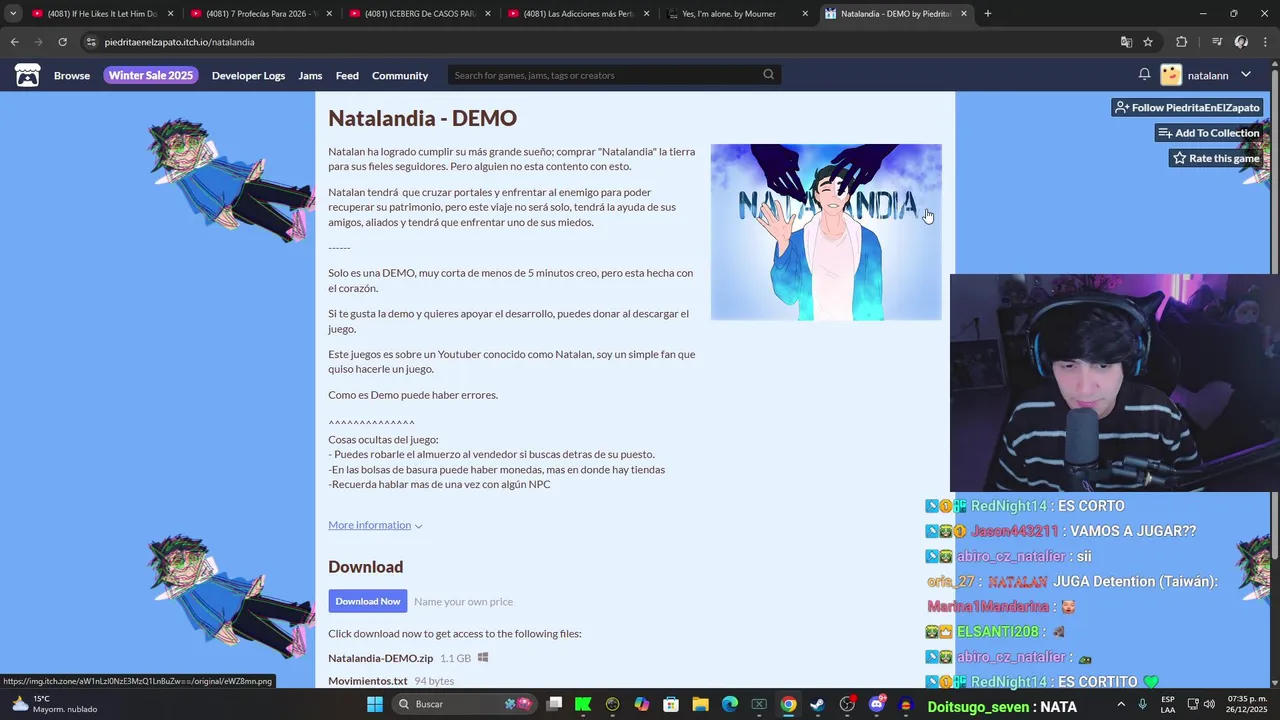Click the Movimientos.txt file name
The image size is (1280, 720).
pos(367,681)
